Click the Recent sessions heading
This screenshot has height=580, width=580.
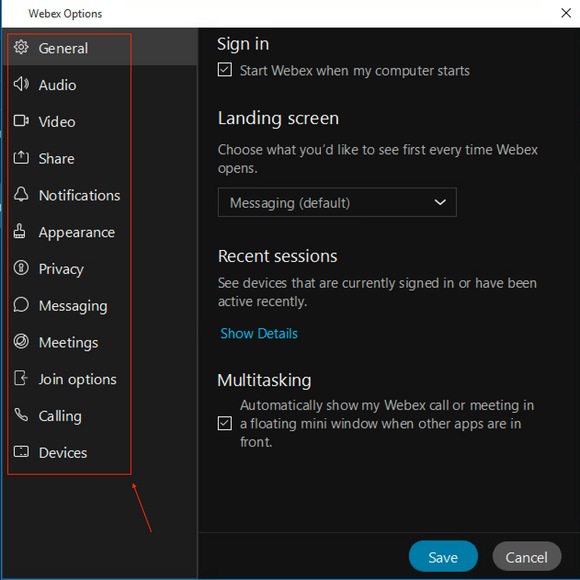[277, 256]
